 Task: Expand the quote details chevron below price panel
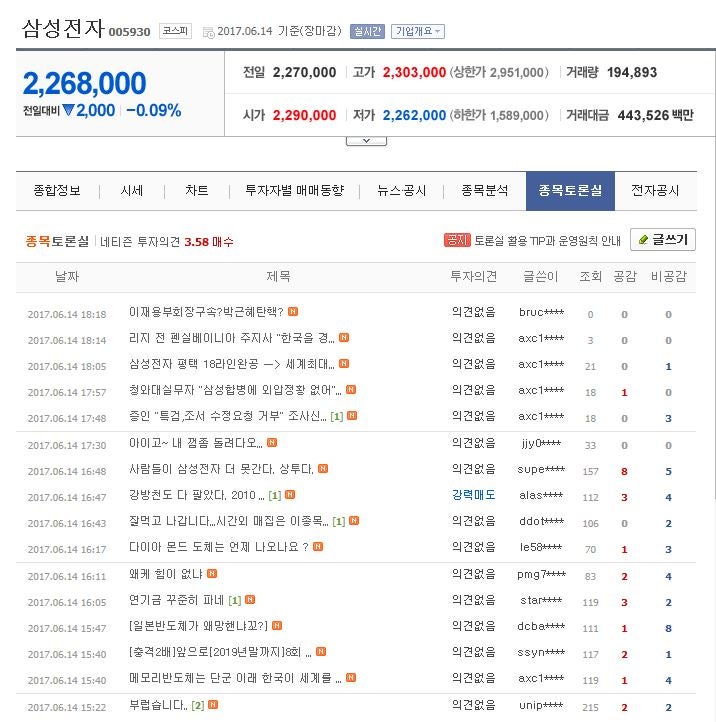(366, 141)
